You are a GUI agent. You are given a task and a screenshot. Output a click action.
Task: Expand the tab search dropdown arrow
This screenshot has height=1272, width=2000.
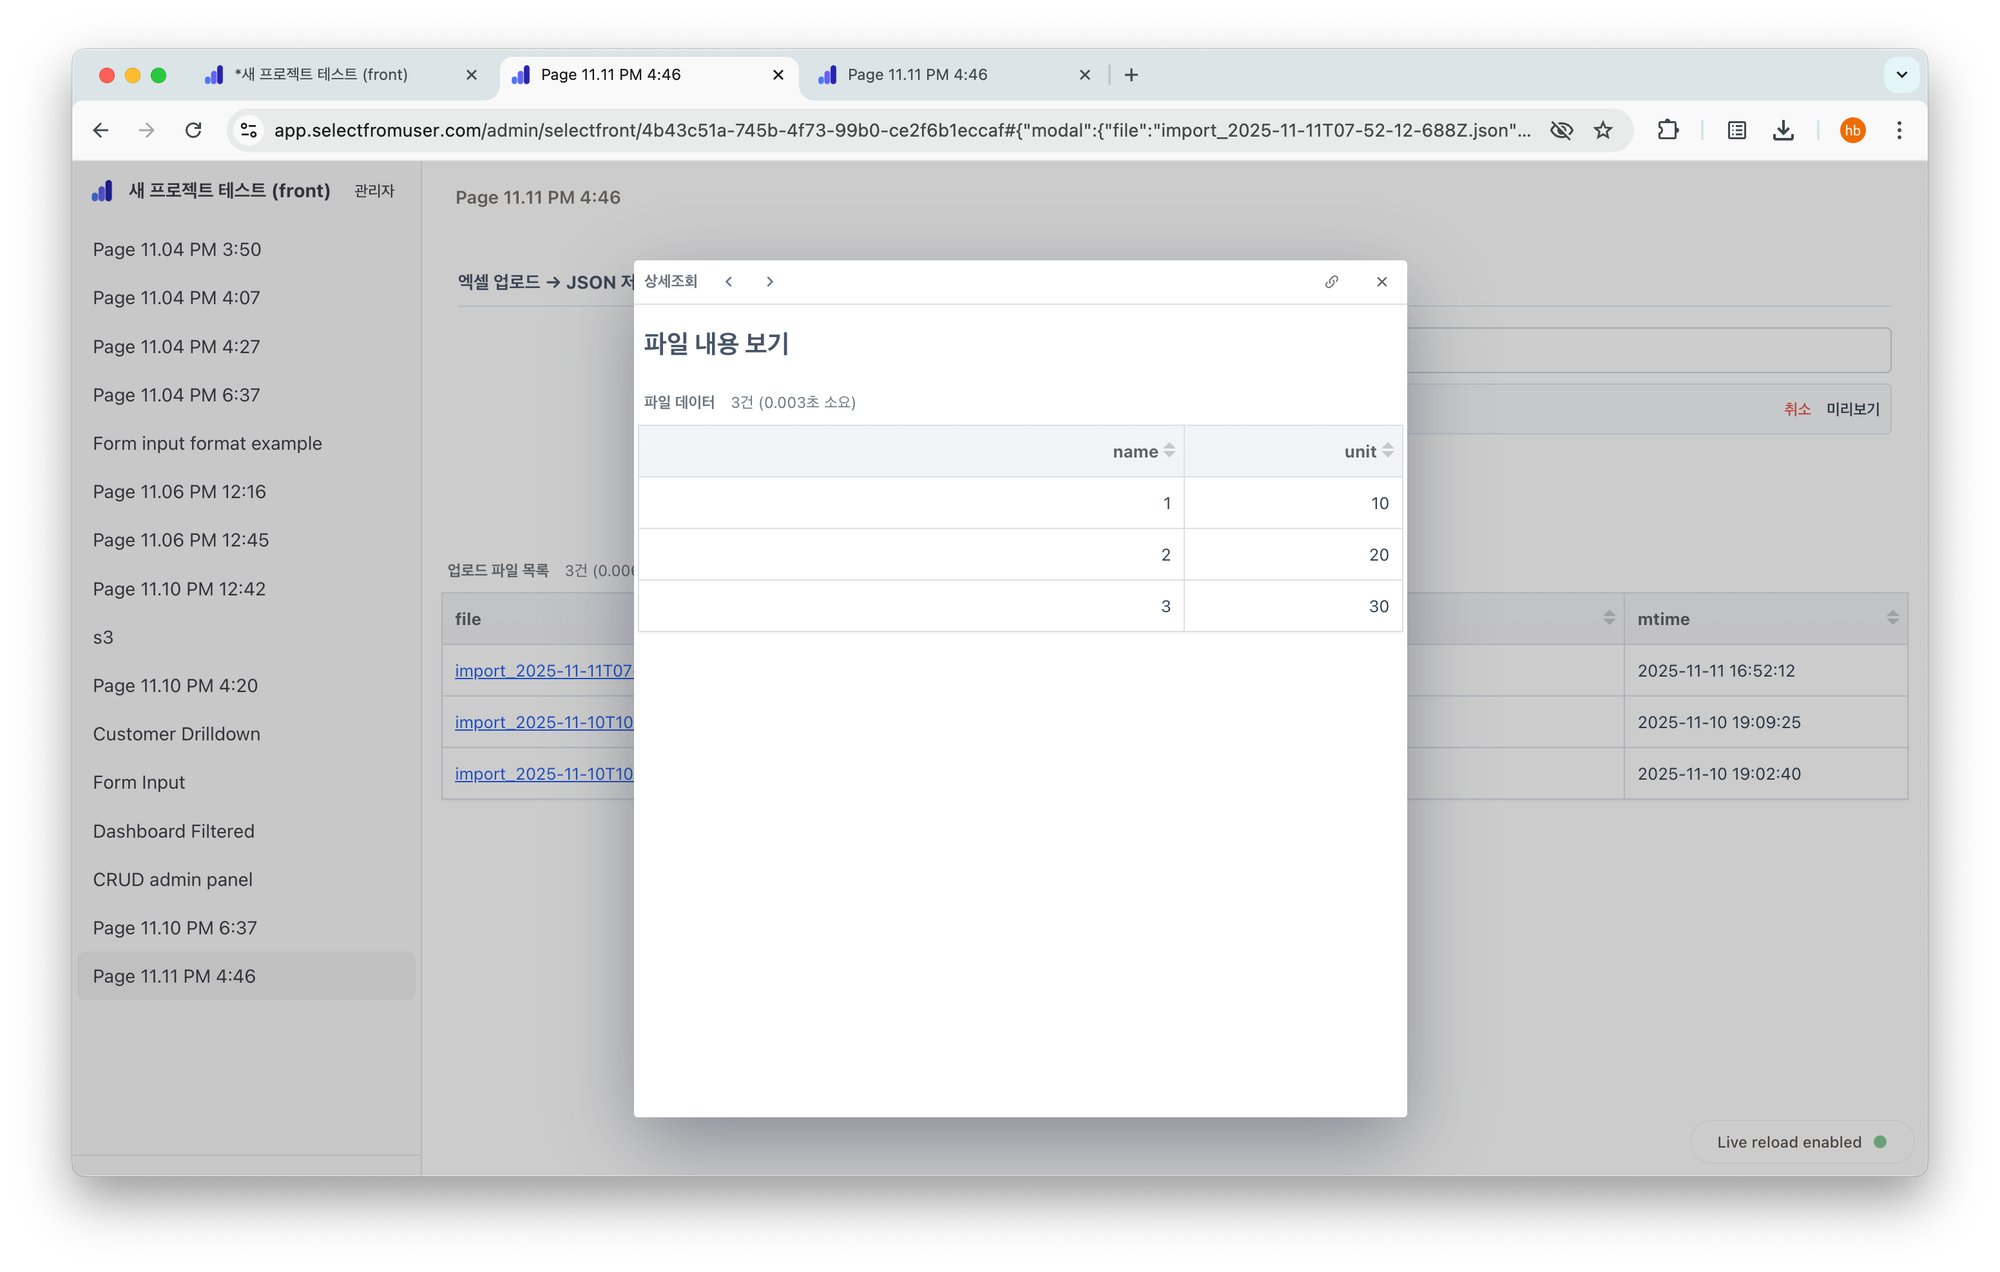1901,75
